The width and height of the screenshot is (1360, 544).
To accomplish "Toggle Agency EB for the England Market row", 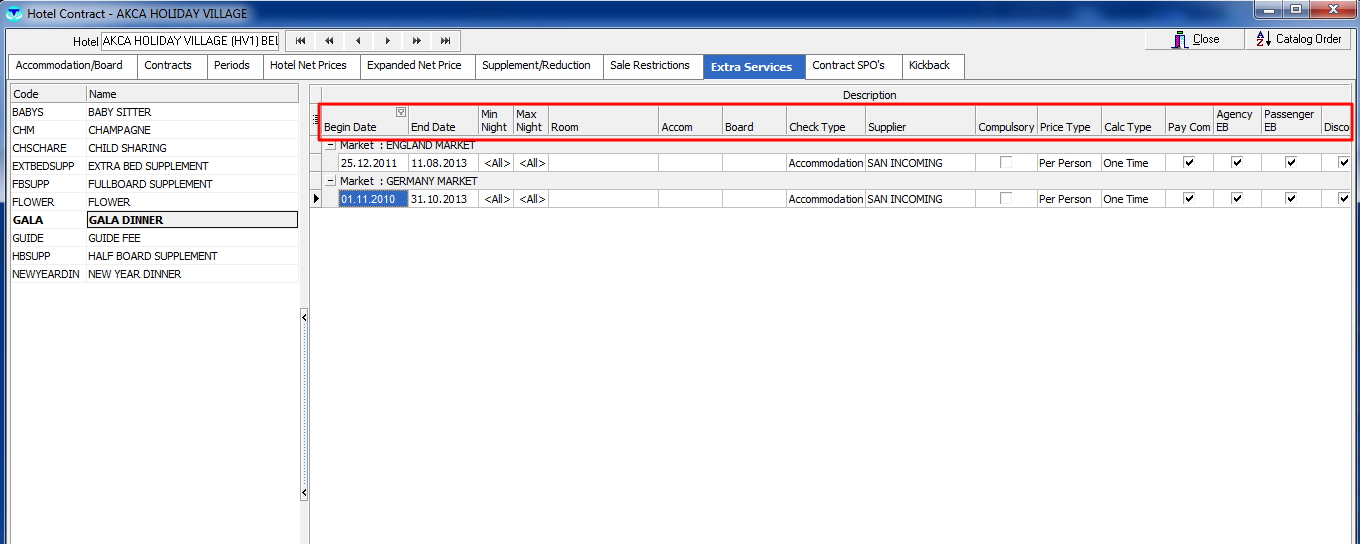I will click(1237, 163).
